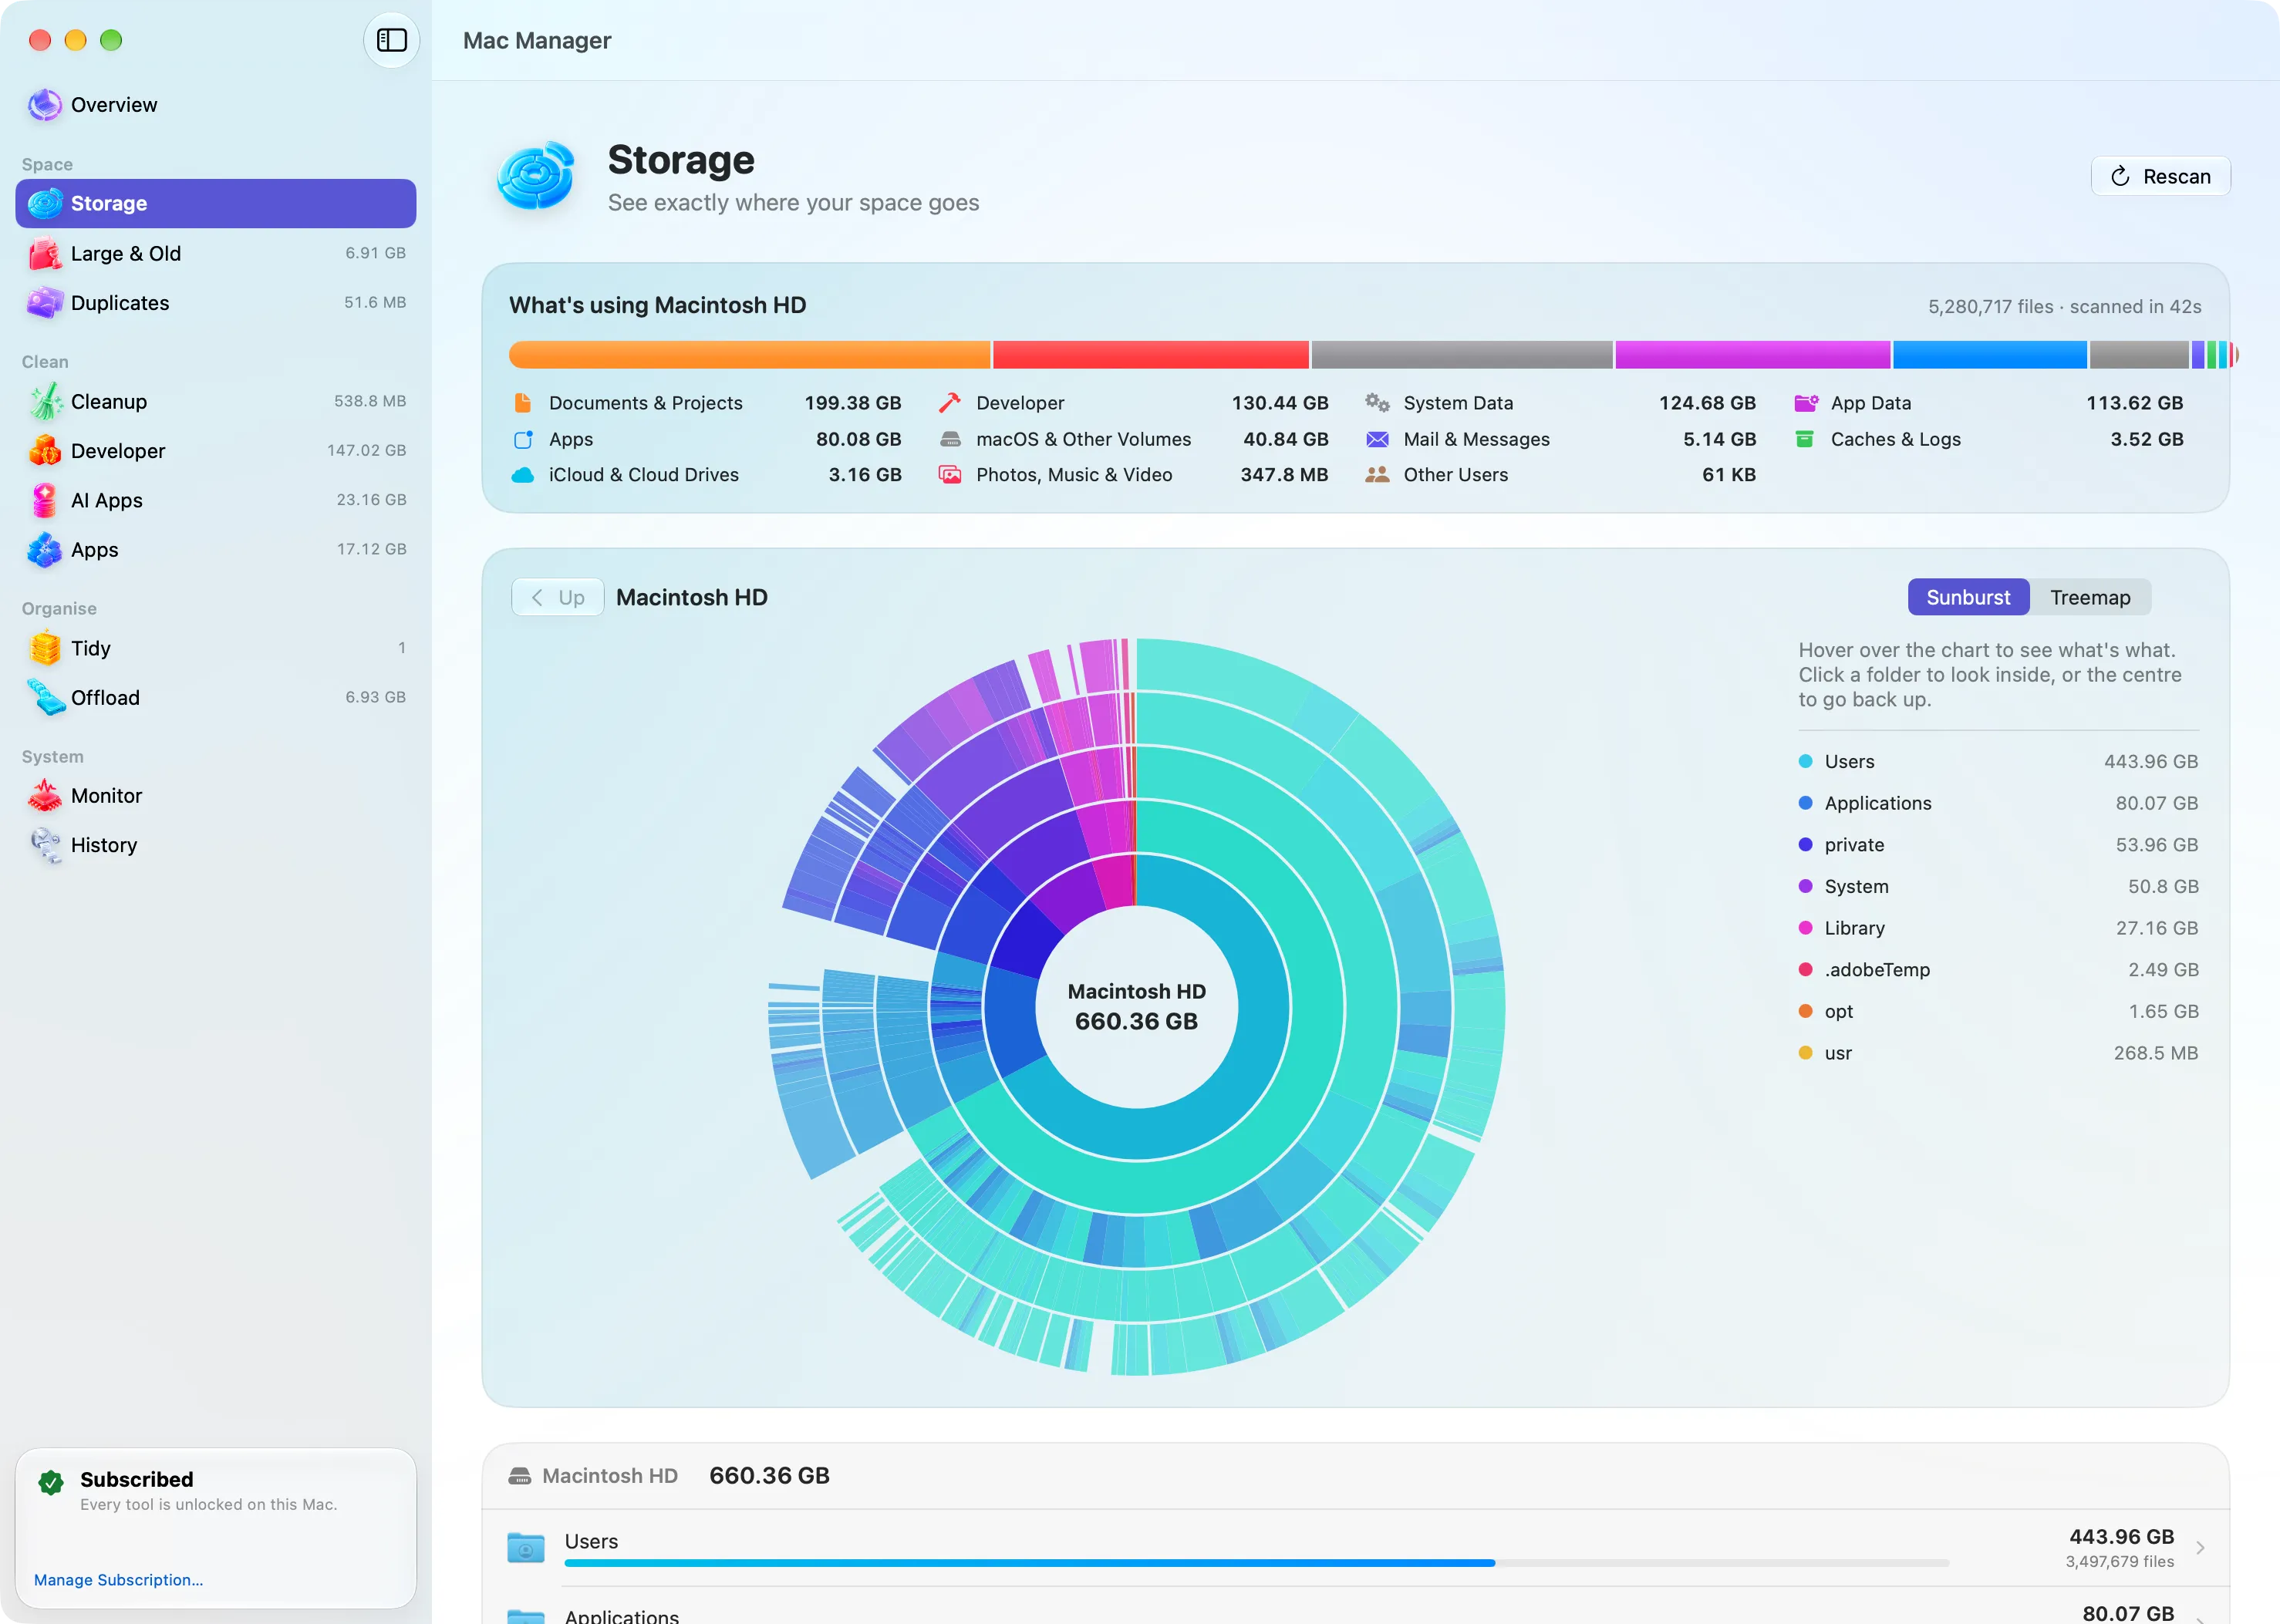This screenshot has width=2280, height=1624.
Task: Select the Tidy icon
Action: (45, 648)
